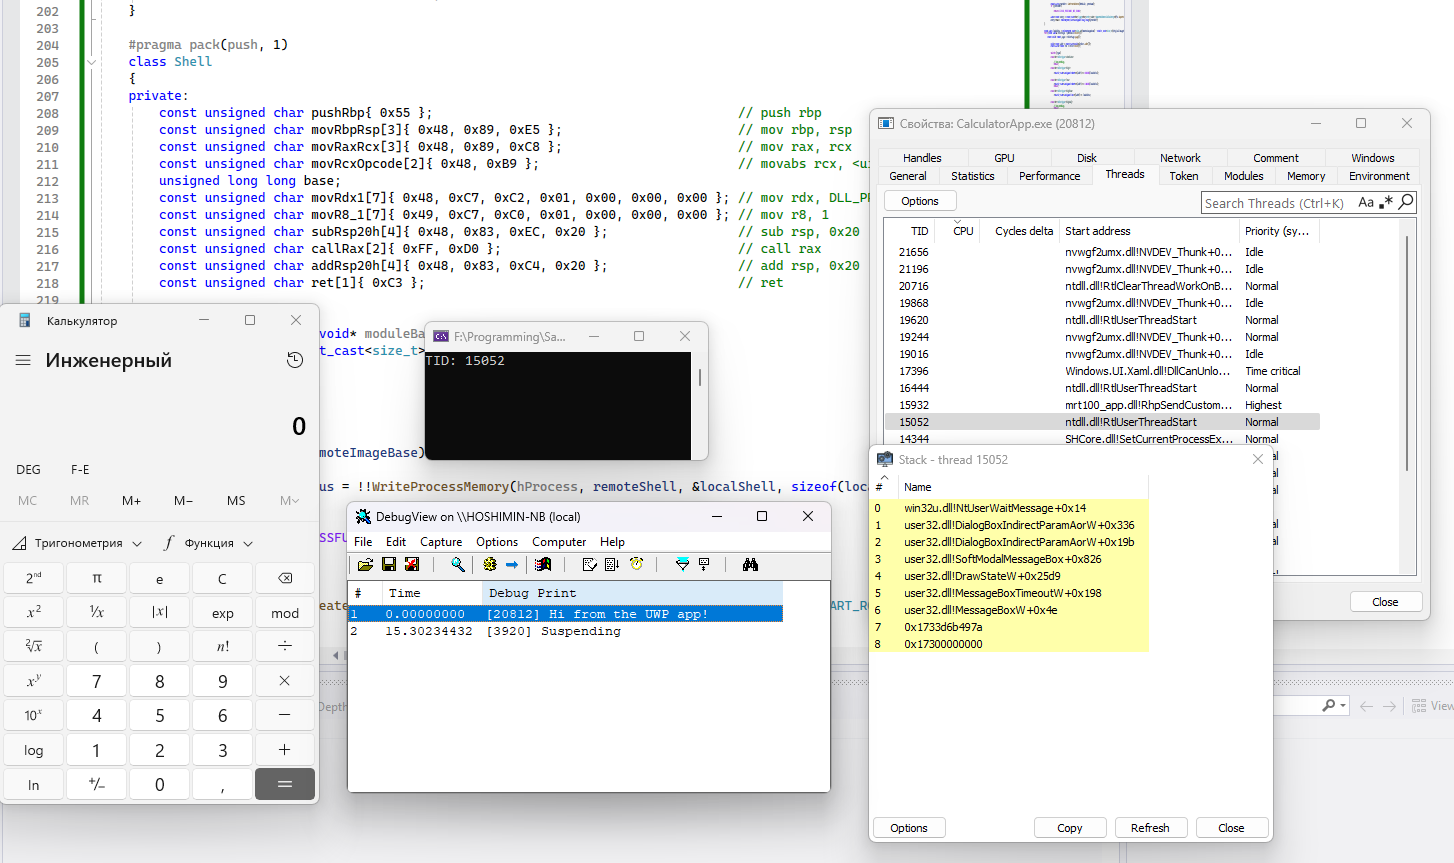1454x863 pixels.
Task: Switch to the Modules tab
Action: (1243, 176)
